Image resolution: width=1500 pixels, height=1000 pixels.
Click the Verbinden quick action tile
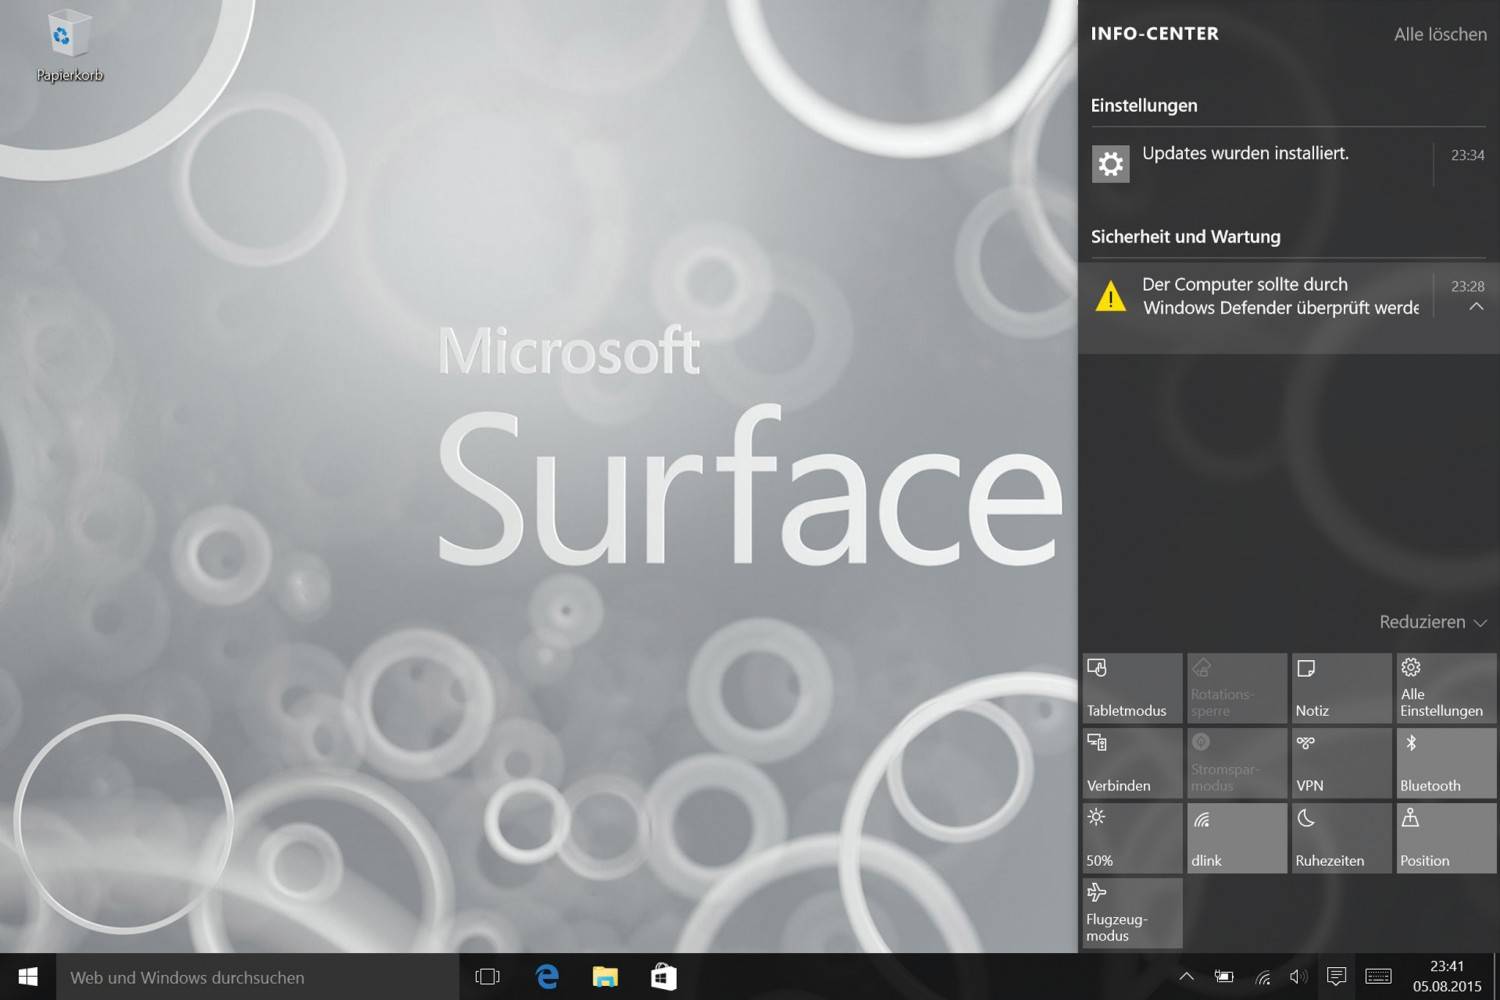click(1132, 763)
